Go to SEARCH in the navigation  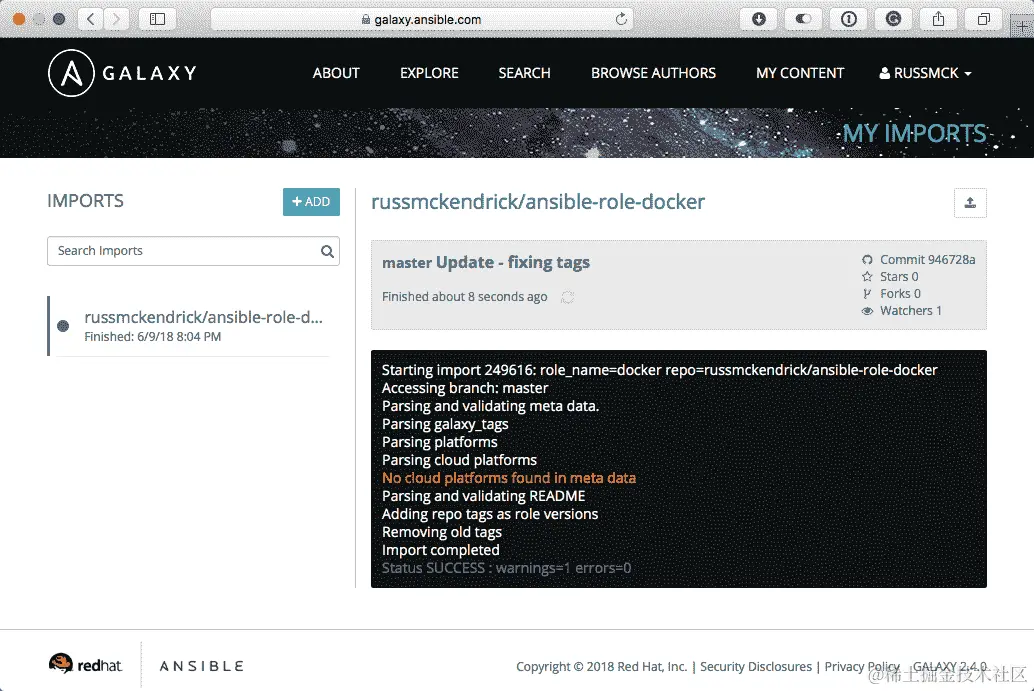click(x=524, y=73)
